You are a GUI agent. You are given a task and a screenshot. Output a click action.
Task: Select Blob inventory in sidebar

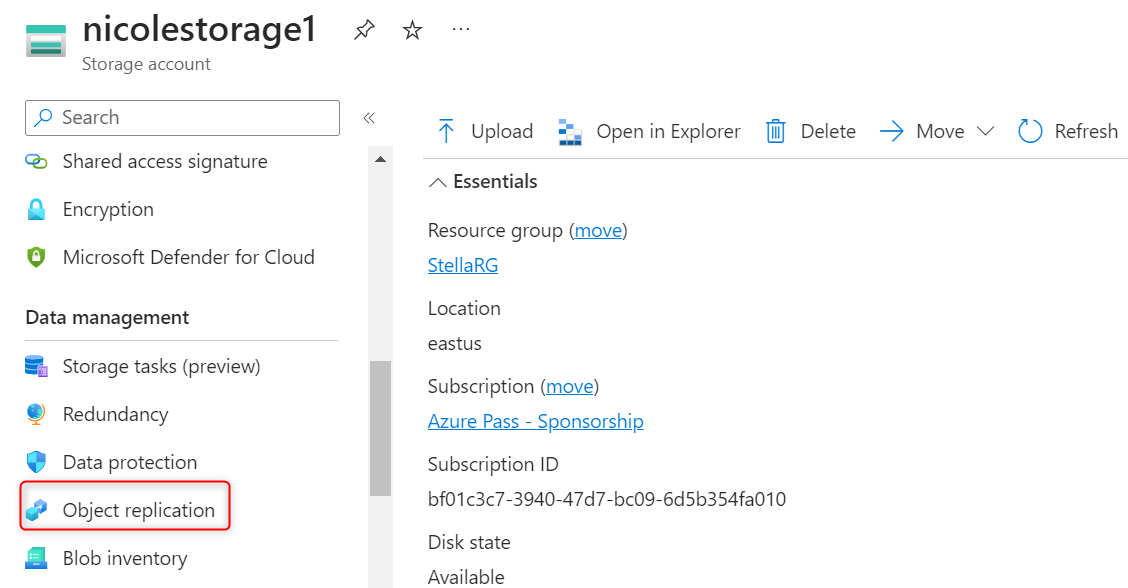[124, 558]
